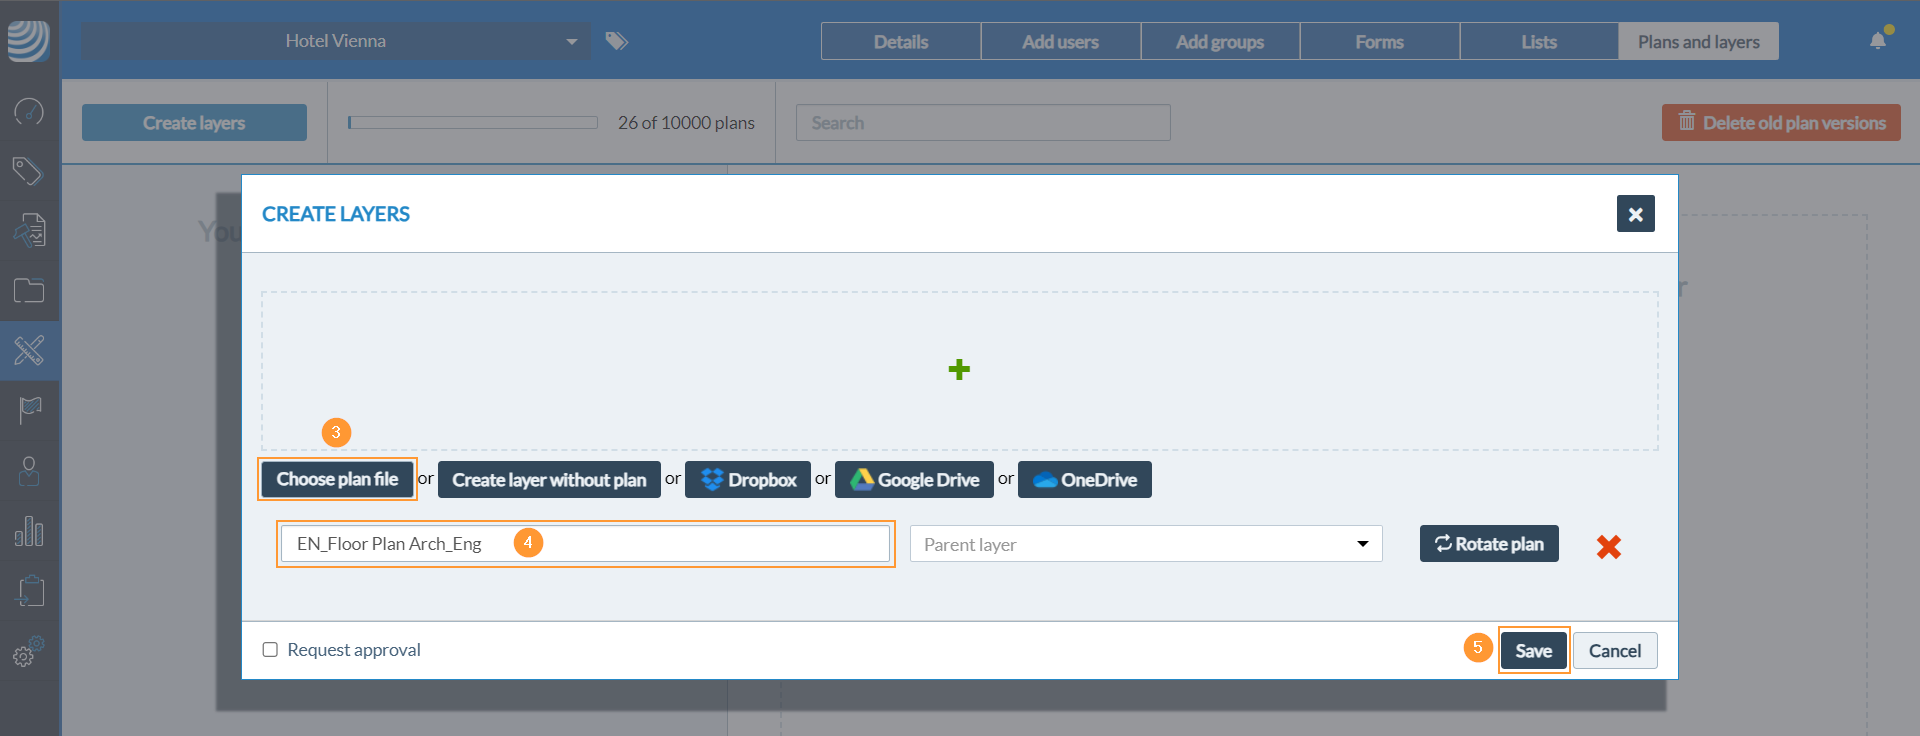Open the Add users tab
Screen dimensions: 1920x736
coord(1060,42)
